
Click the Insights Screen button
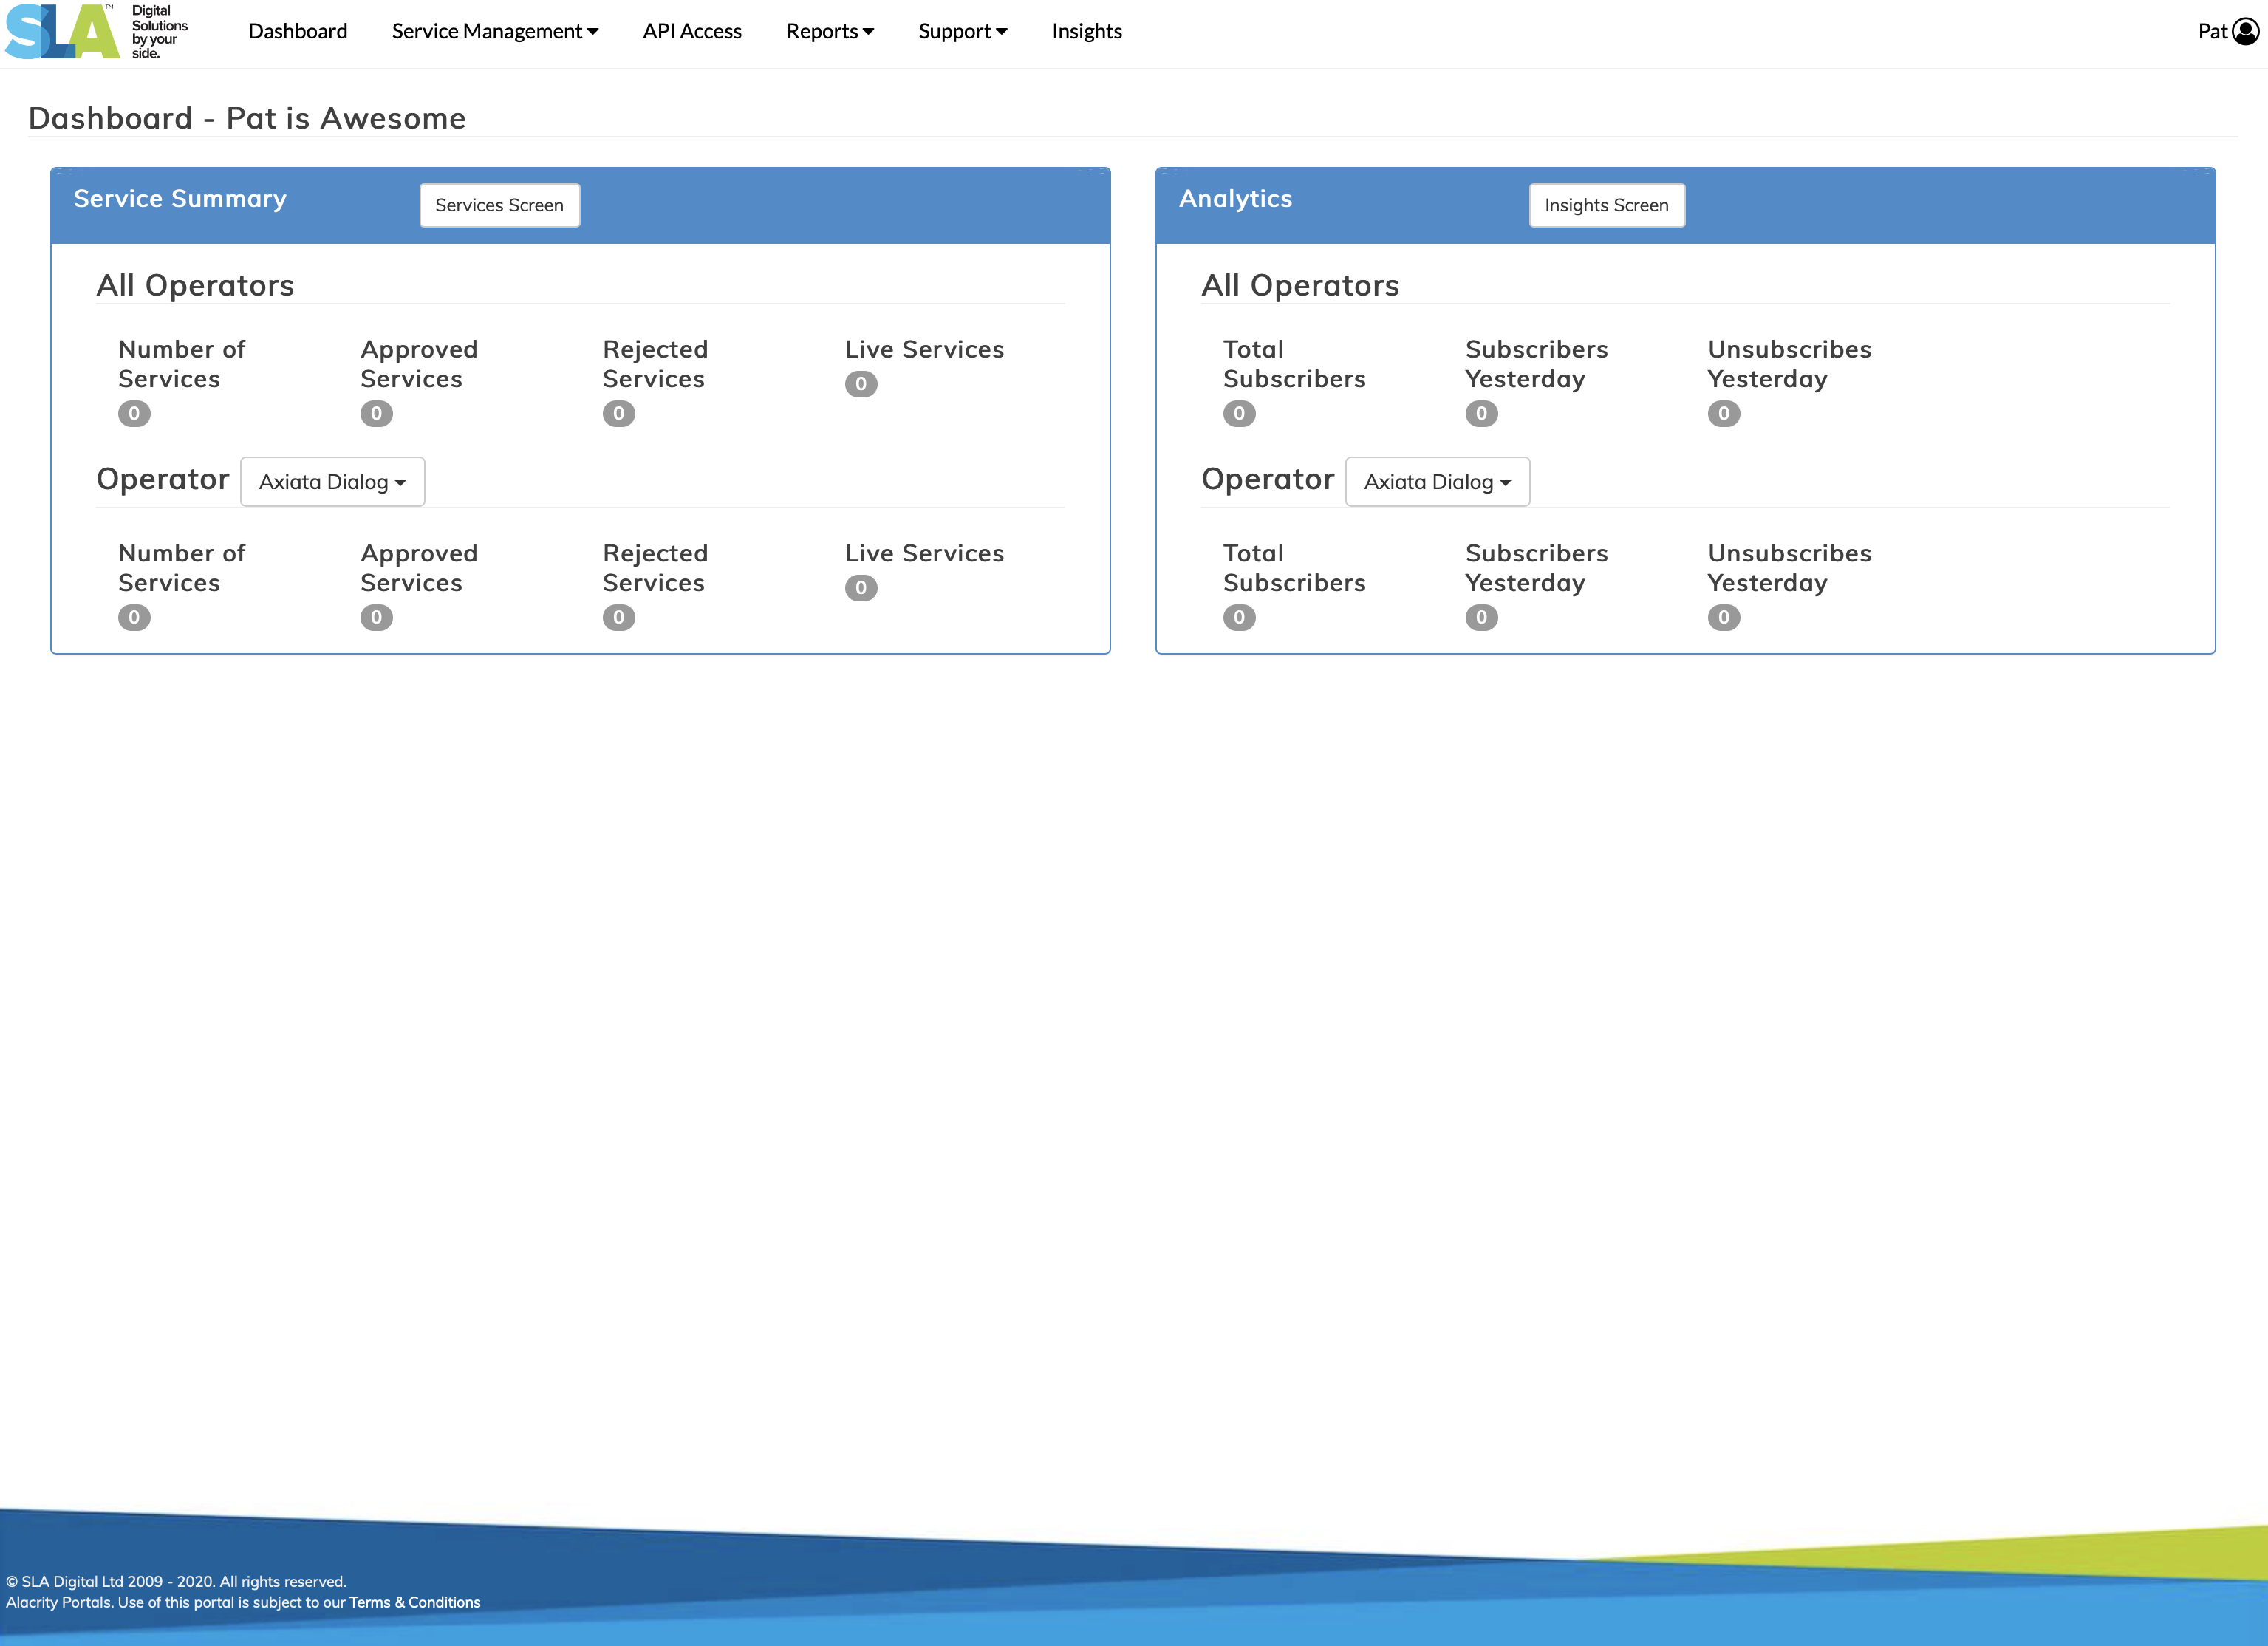point(1605,205)
